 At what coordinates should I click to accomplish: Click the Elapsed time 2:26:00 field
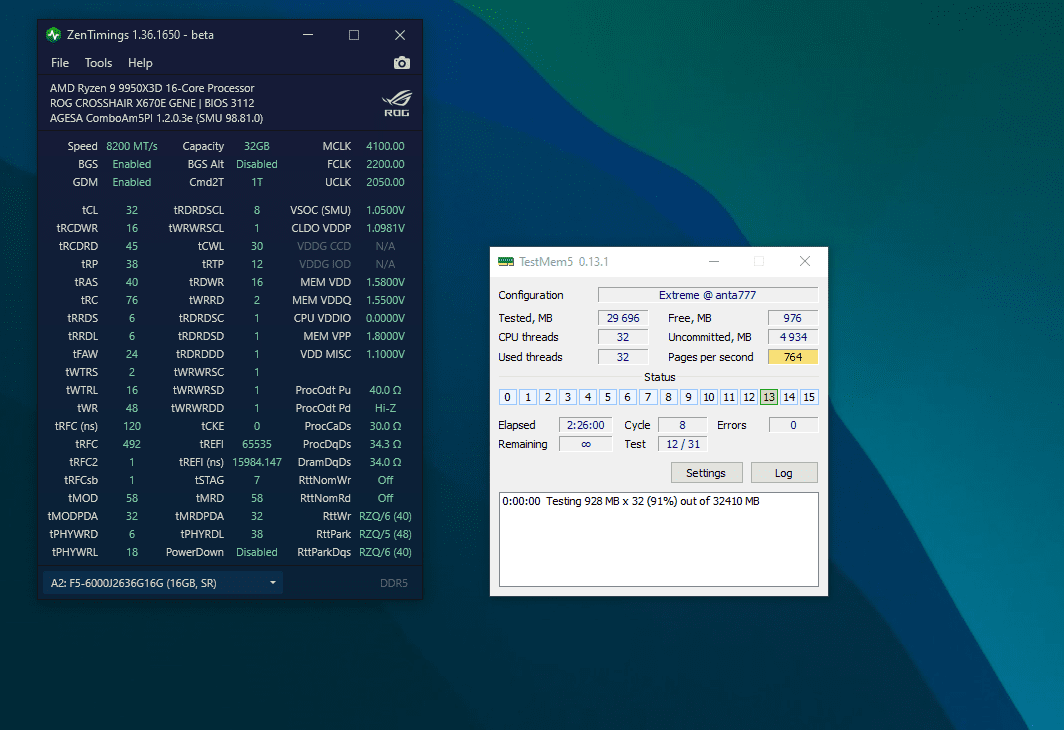pyautogui.click(x=586, y=425)
